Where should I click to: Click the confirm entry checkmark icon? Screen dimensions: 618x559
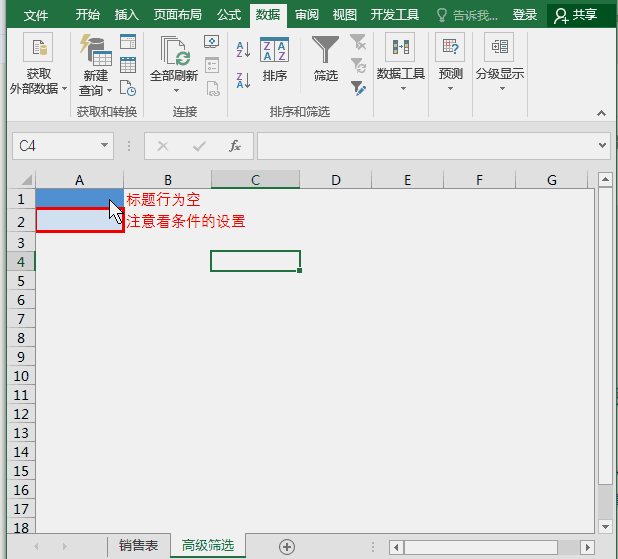[199, 146]
